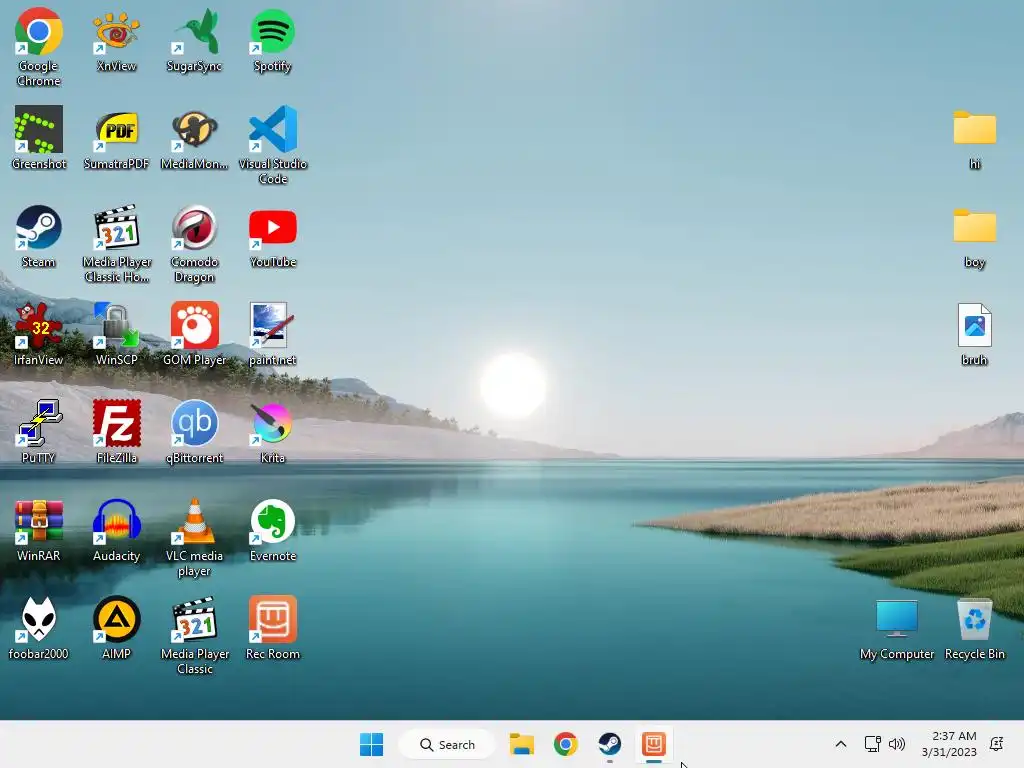The image size is (1024, 768).
Task: Click the Evernote desktop shortcut
Action: pyautogui.click(x=272, y=530)
